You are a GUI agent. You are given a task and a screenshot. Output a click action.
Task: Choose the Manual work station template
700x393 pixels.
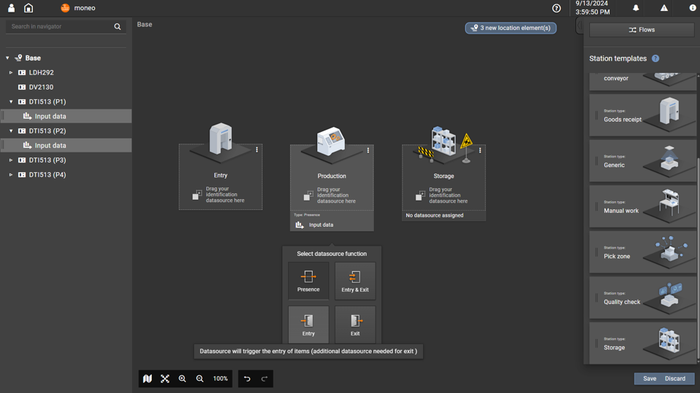[x=642, y=206]
